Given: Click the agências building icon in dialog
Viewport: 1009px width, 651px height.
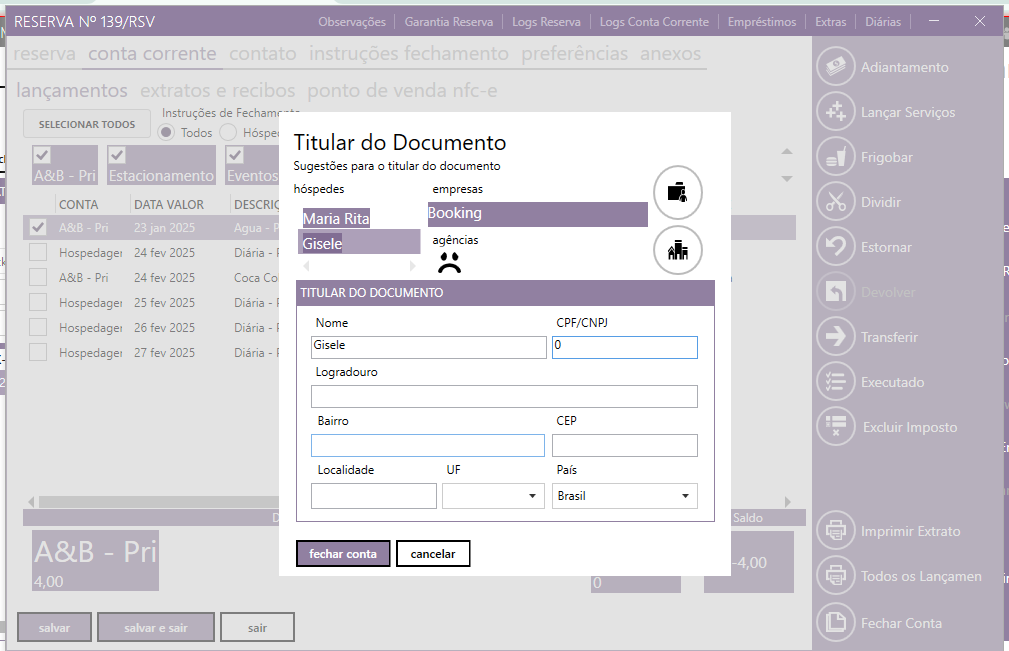Looking at the screenshot, I should coord(678,250).
